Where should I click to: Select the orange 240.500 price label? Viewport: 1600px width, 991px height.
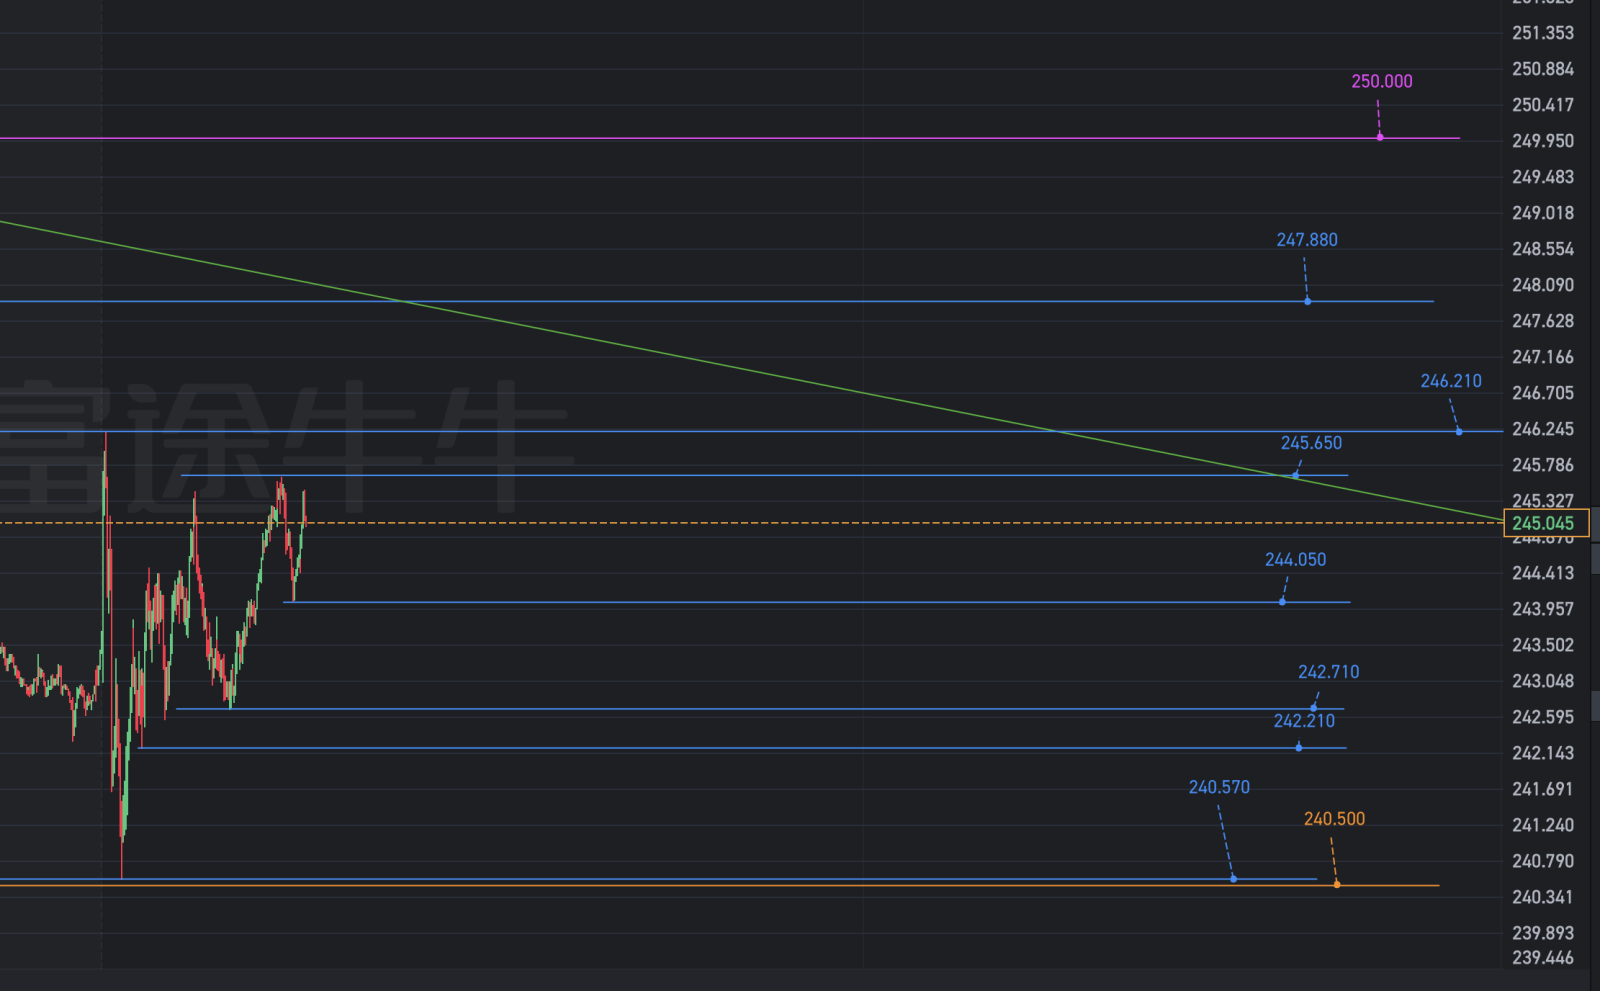pos(1334,819)
